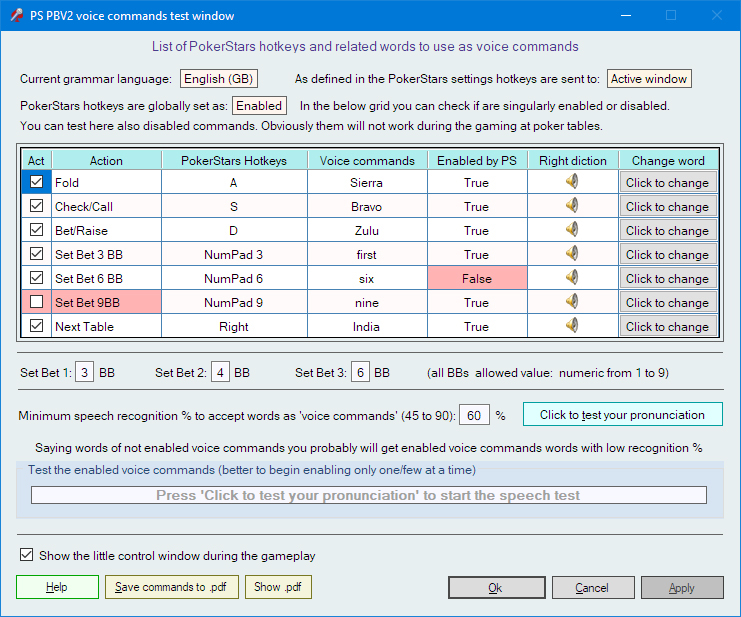Uncheck the Check/Call action checkbox
741x617 pixels.
[x=36, y=206]
